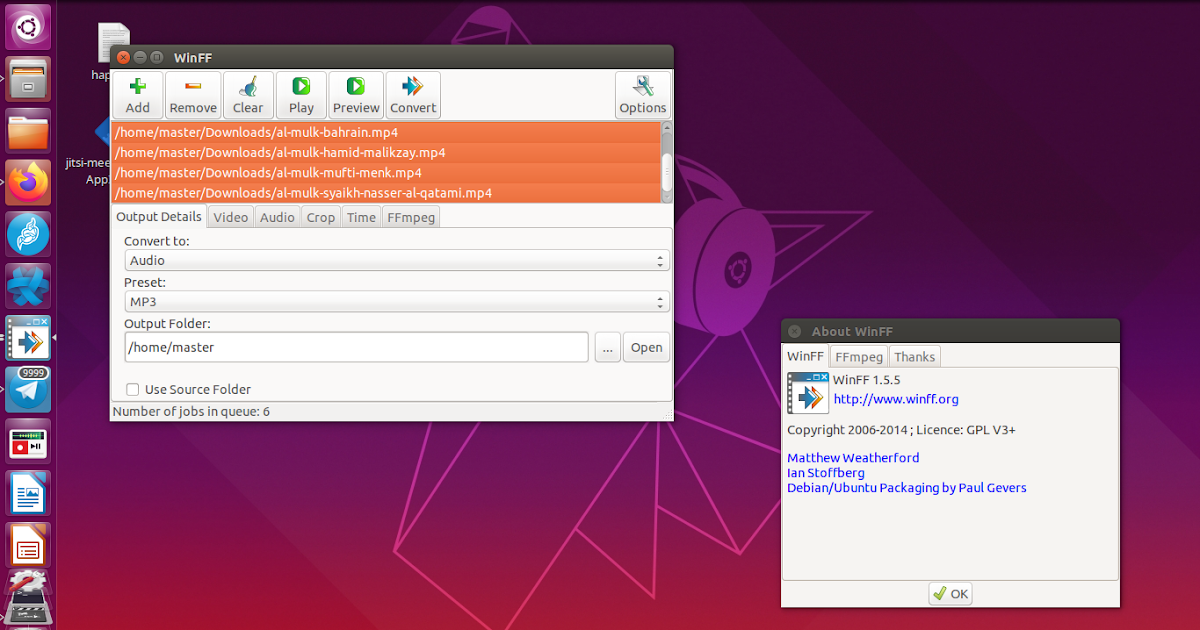Switch to the Video tab

[x=231, y=217]
